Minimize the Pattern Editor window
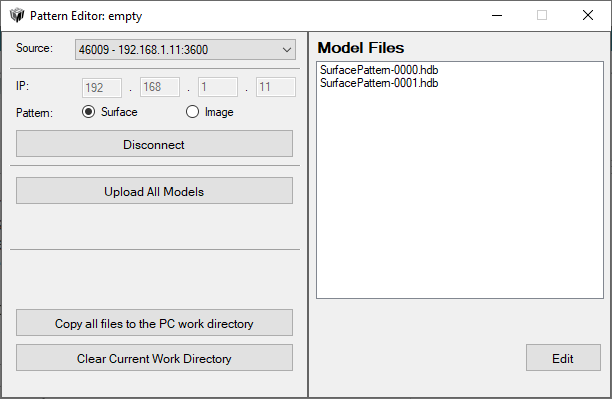Screen dimensions: 612x399 497,16
